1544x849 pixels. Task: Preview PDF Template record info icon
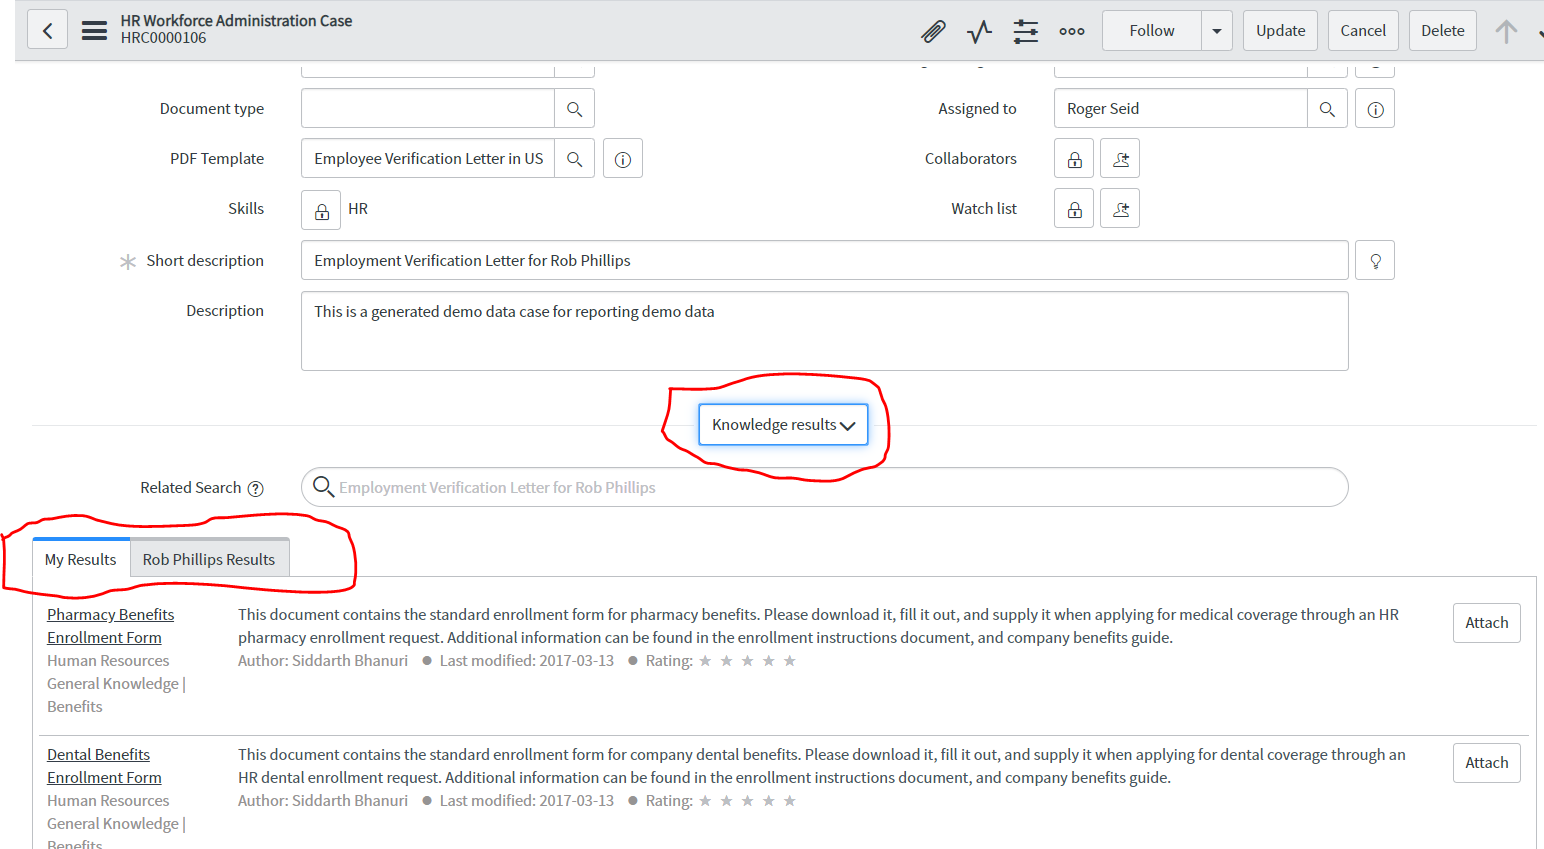pos(623,158)
